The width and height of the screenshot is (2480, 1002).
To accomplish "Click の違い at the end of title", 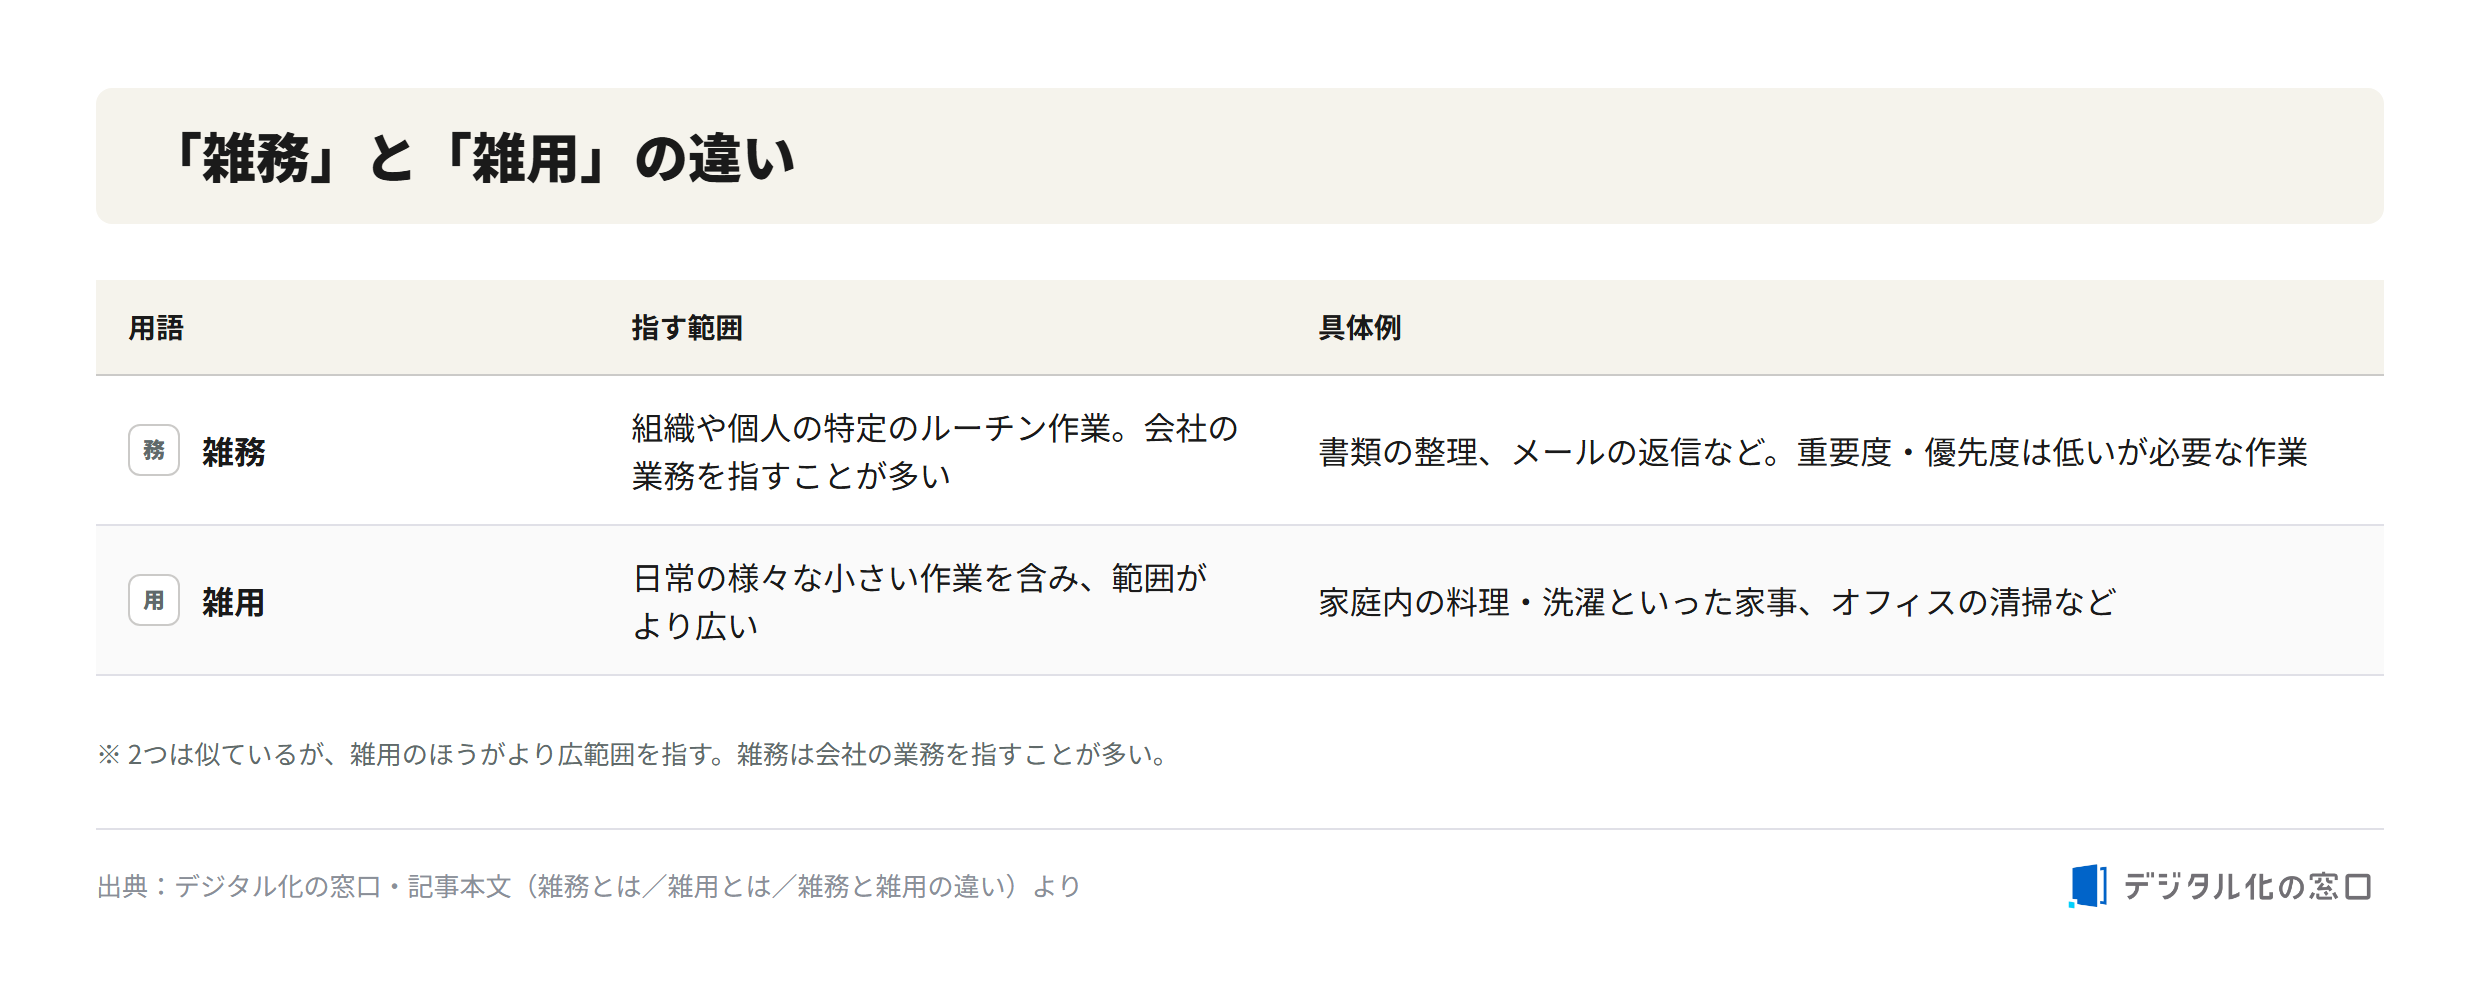I will pyautogui.click(x=715, y=158).
